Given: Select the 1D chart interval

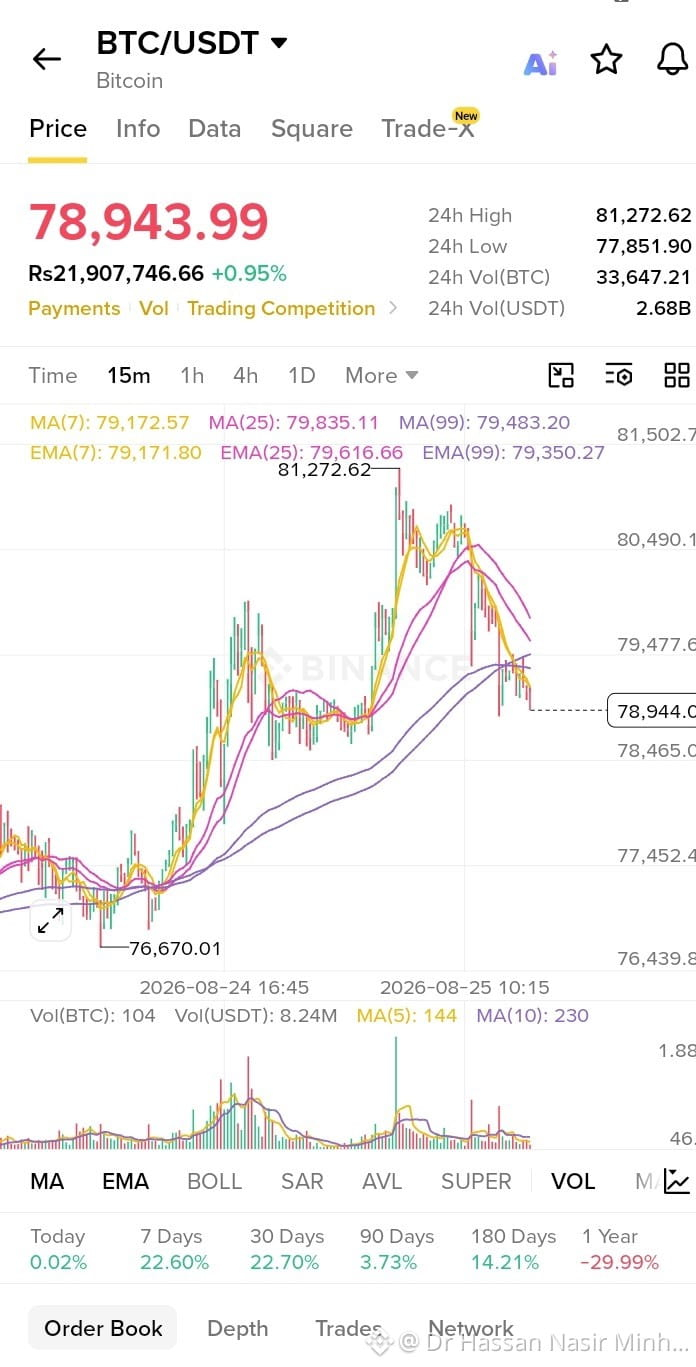Looking at the screenshot, I should tap(302, 375).
